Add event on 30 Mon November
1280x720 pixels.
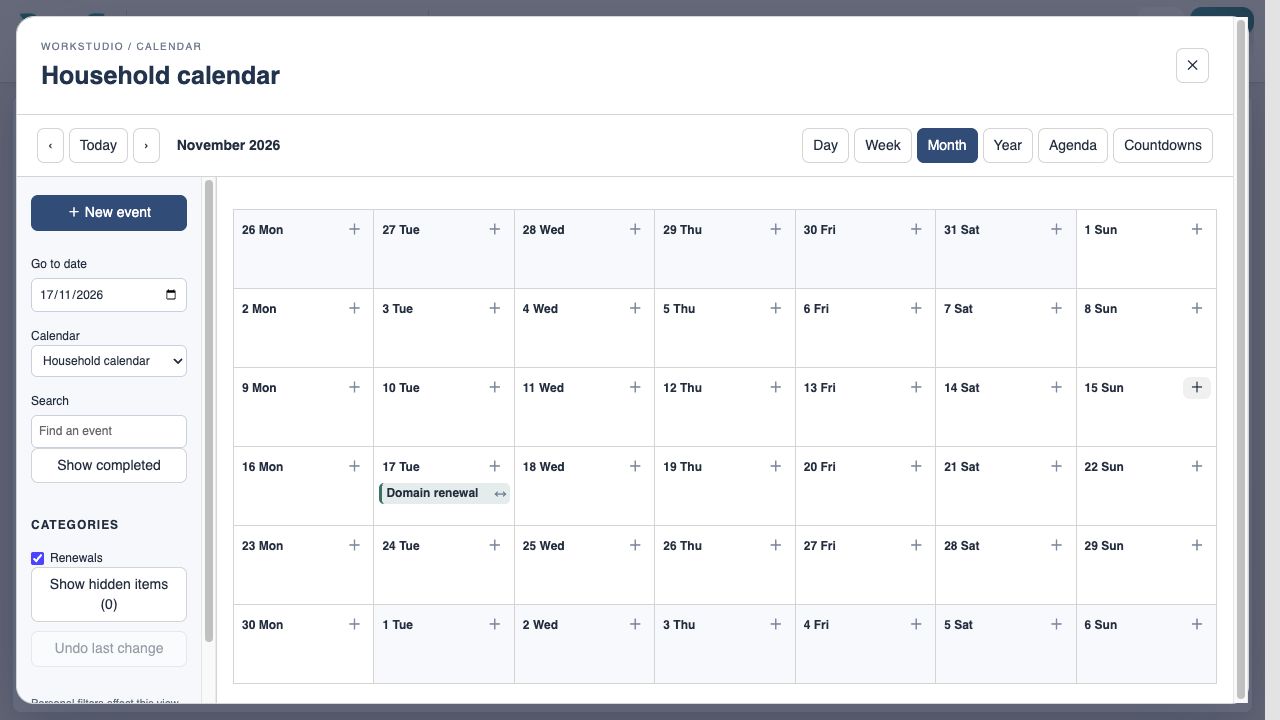click(x=354, y=625)
